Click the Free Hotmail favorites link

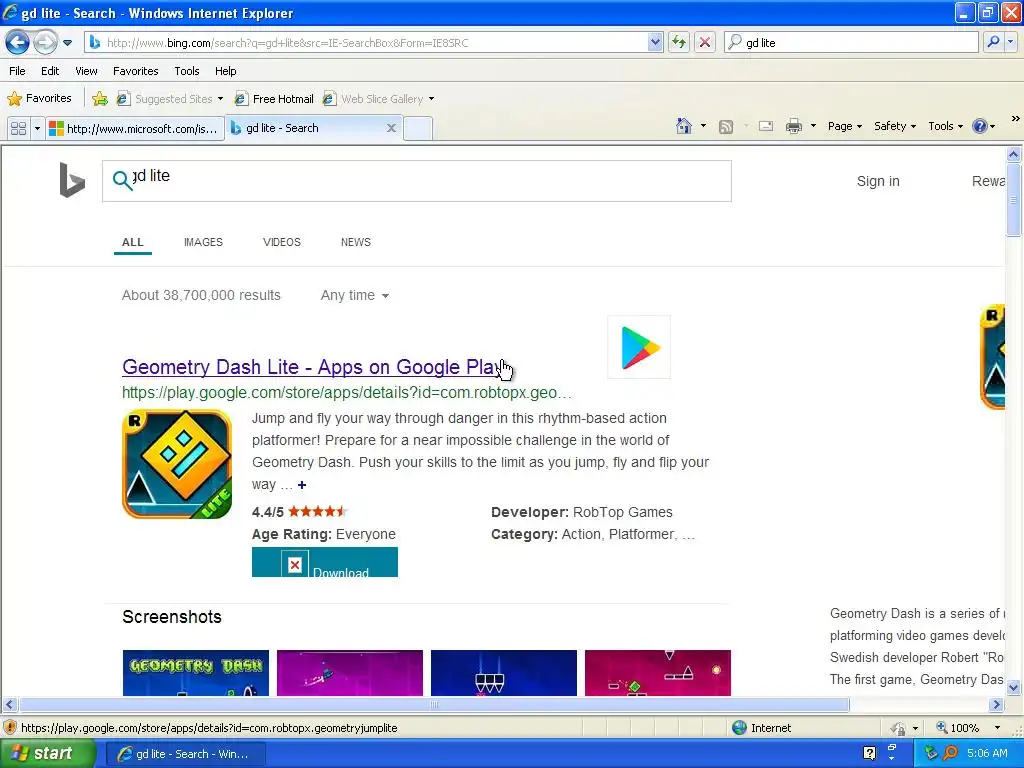275,99
